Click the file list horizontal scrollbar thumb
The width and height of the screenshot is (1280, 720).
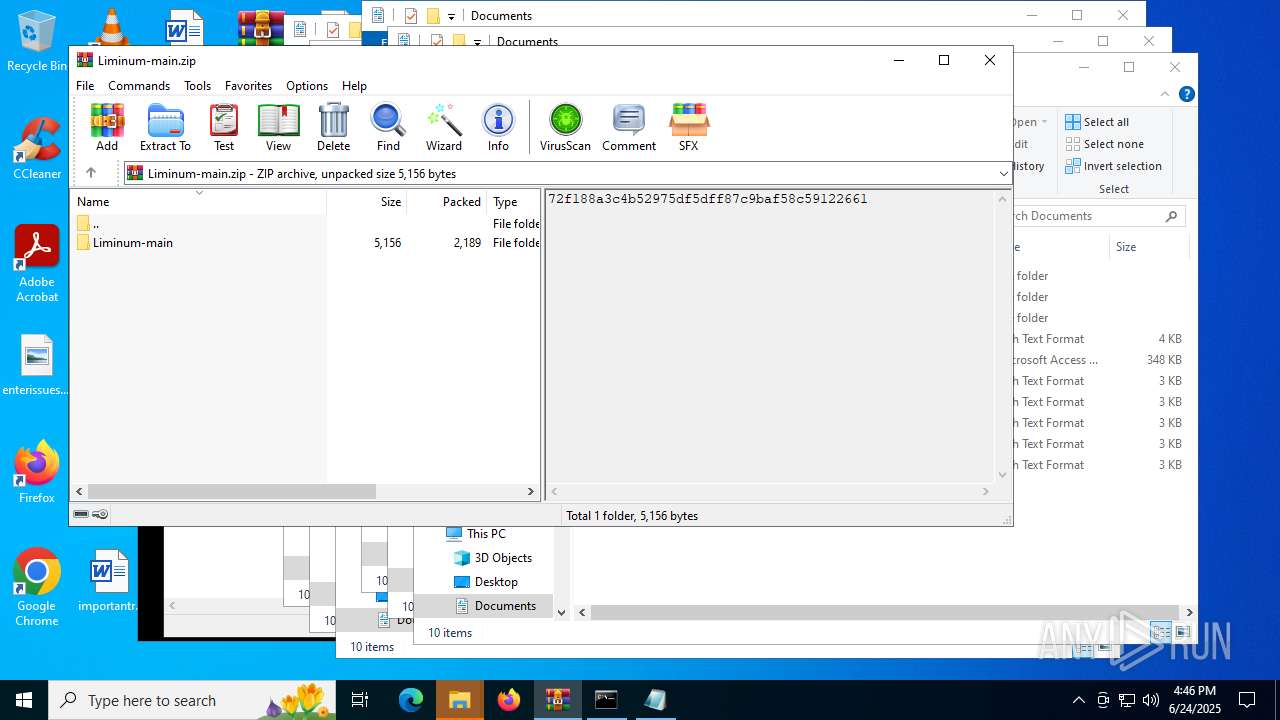pyautogui.click(x=231, y=491)
